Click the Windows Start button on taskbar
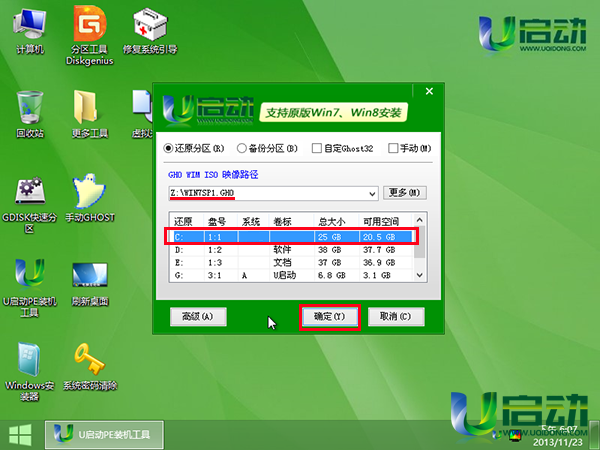The width and height of the screenshot is (600, 450). pos(17,435)
